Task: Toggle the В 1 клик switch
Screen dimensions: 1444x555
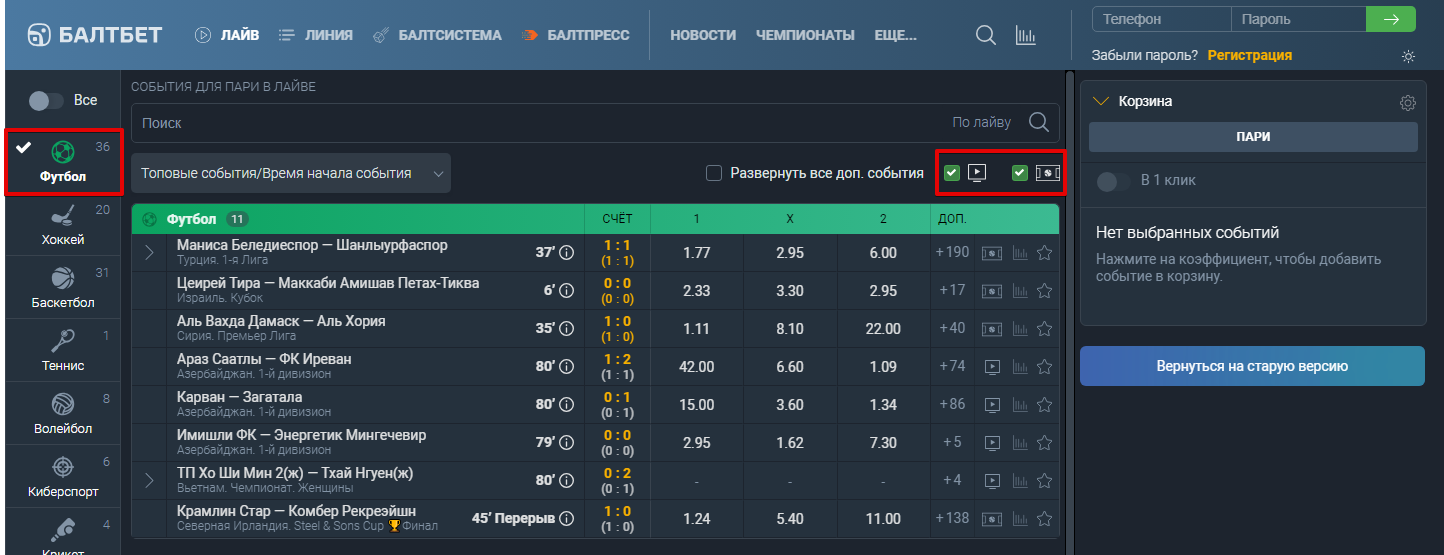Action: pos(1110,181)
